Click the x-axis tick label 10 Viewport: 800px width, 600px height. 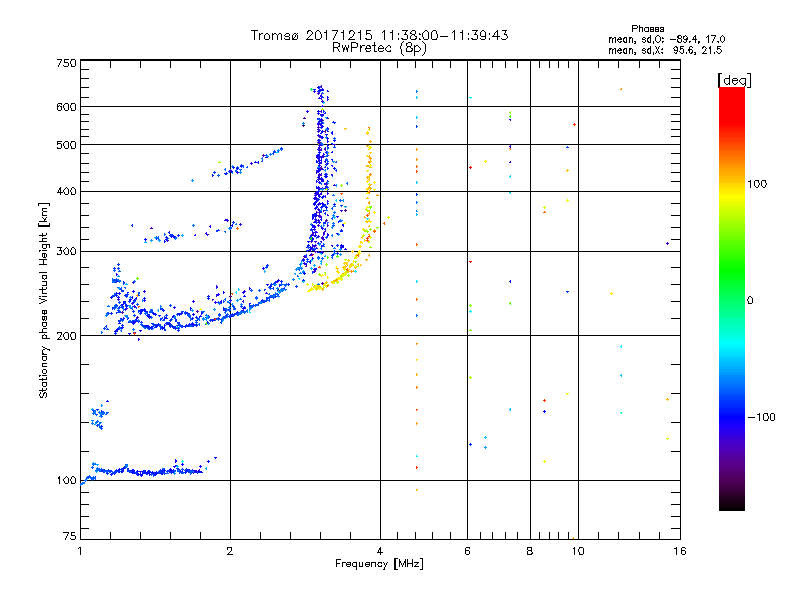pyautogui.click(x=578, y=551)
